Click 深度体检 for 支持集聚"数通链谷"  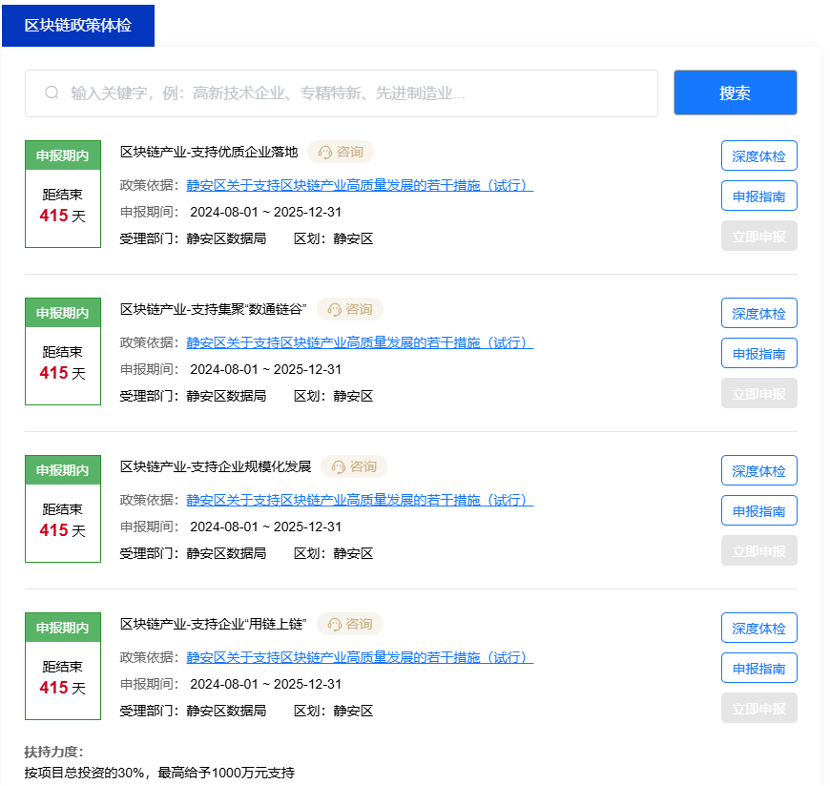click(x=758, y=313)
